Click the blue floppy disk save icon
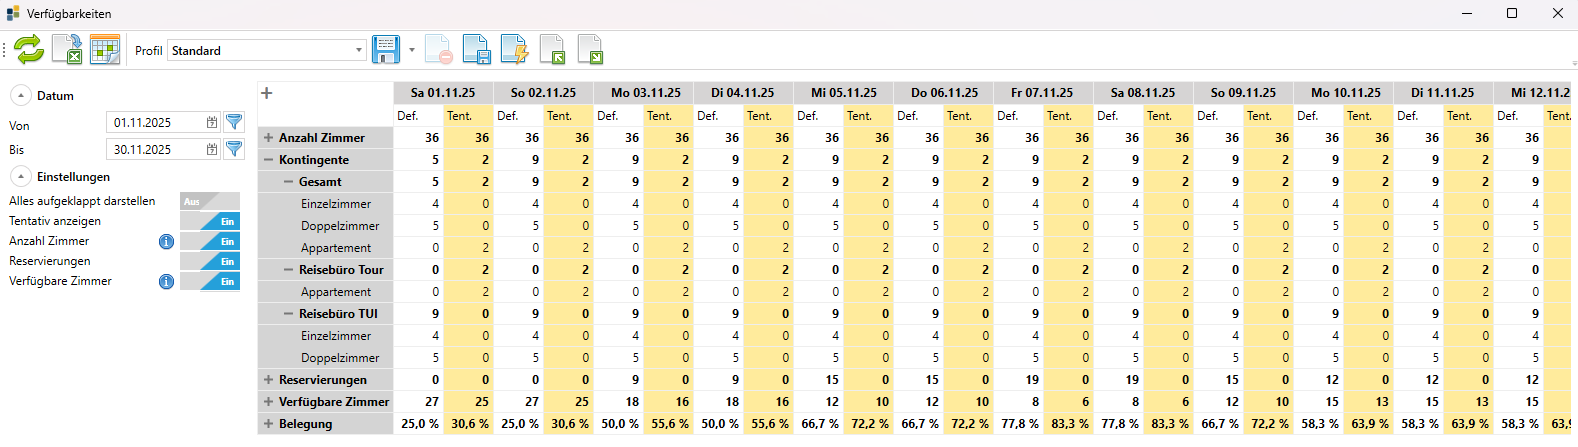Viewport: 1578px width, 447px height. pyautogui.click(x=386, y=49)
